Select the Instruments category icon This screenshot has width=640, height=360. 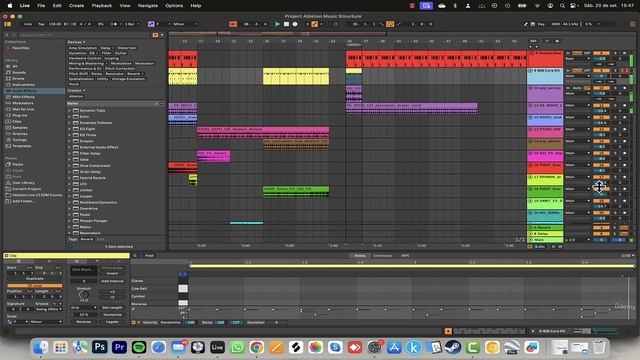click(x=8, y=84)
